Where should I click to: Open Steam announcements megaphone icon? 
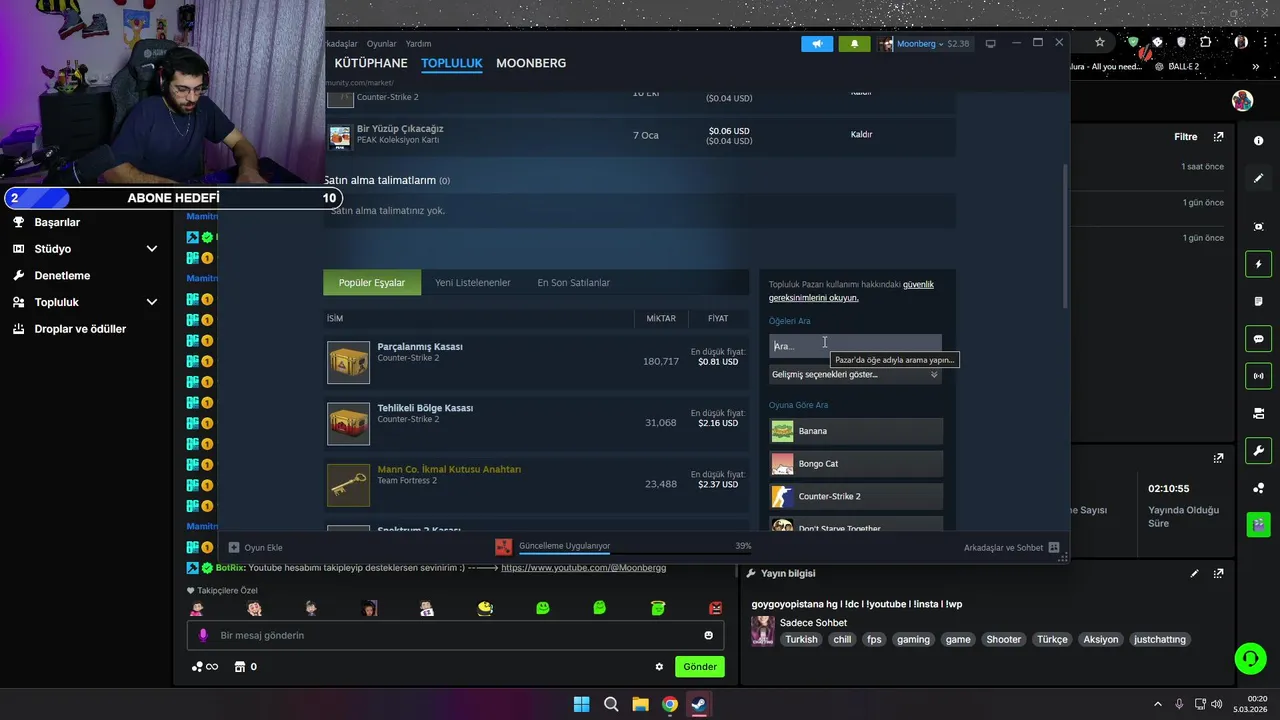817,44
